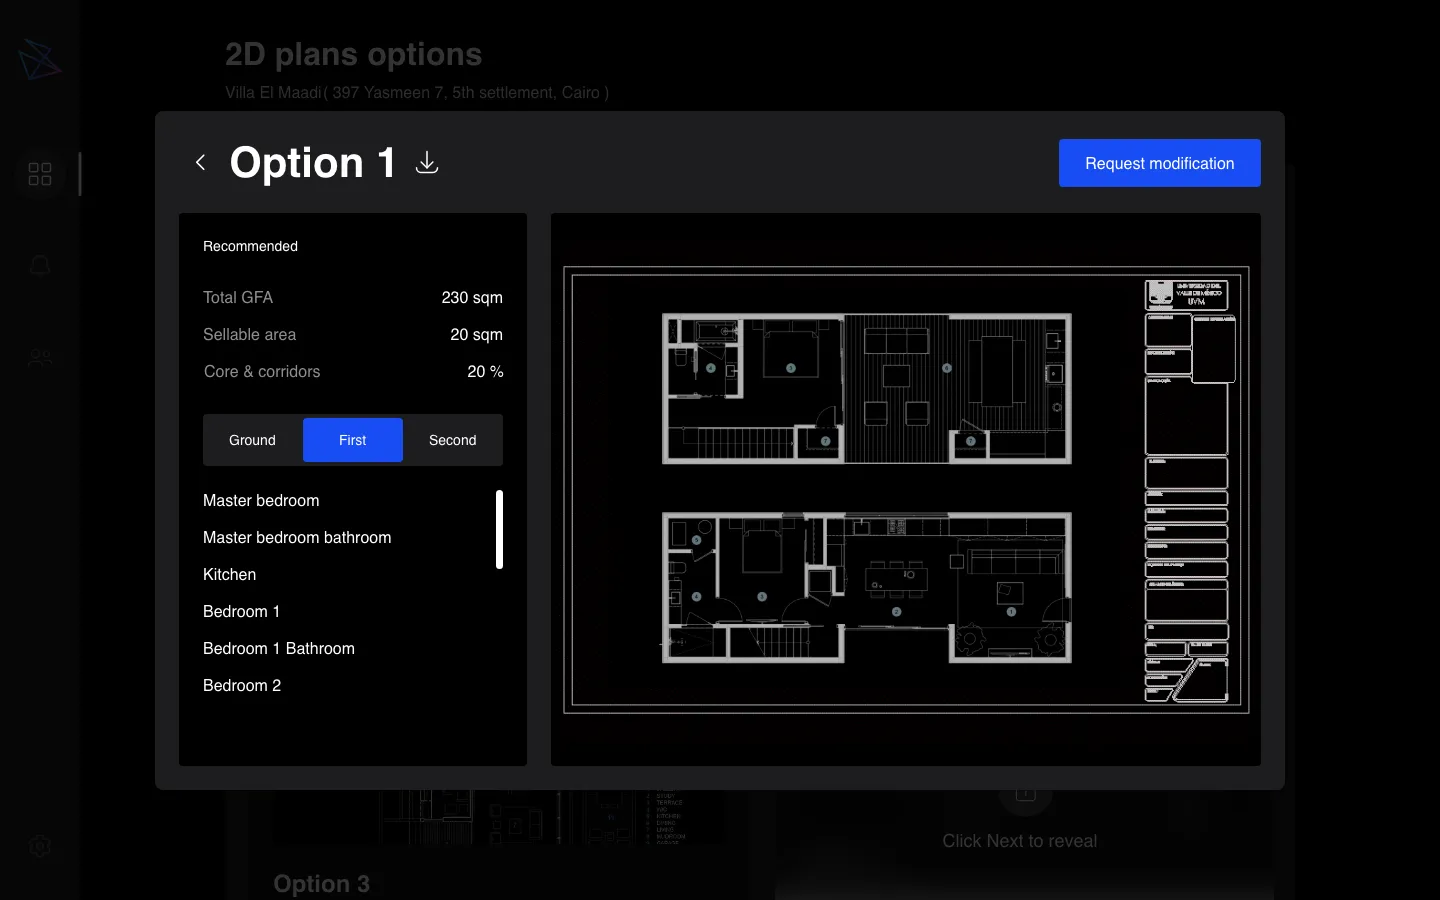
Task: Keep First floor selected in floor switcher
Action: [352, 440]
